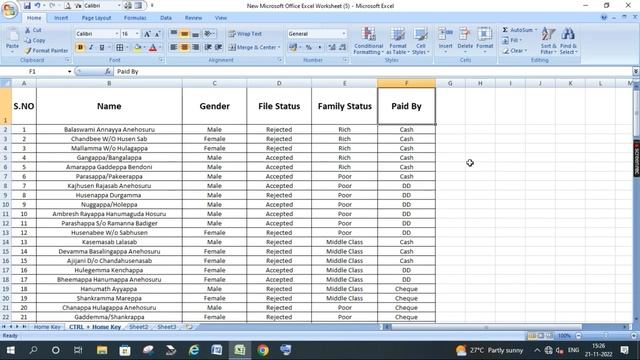Open the font name dropdown
This screenshot has width=640, height=360.
[117, 34]
